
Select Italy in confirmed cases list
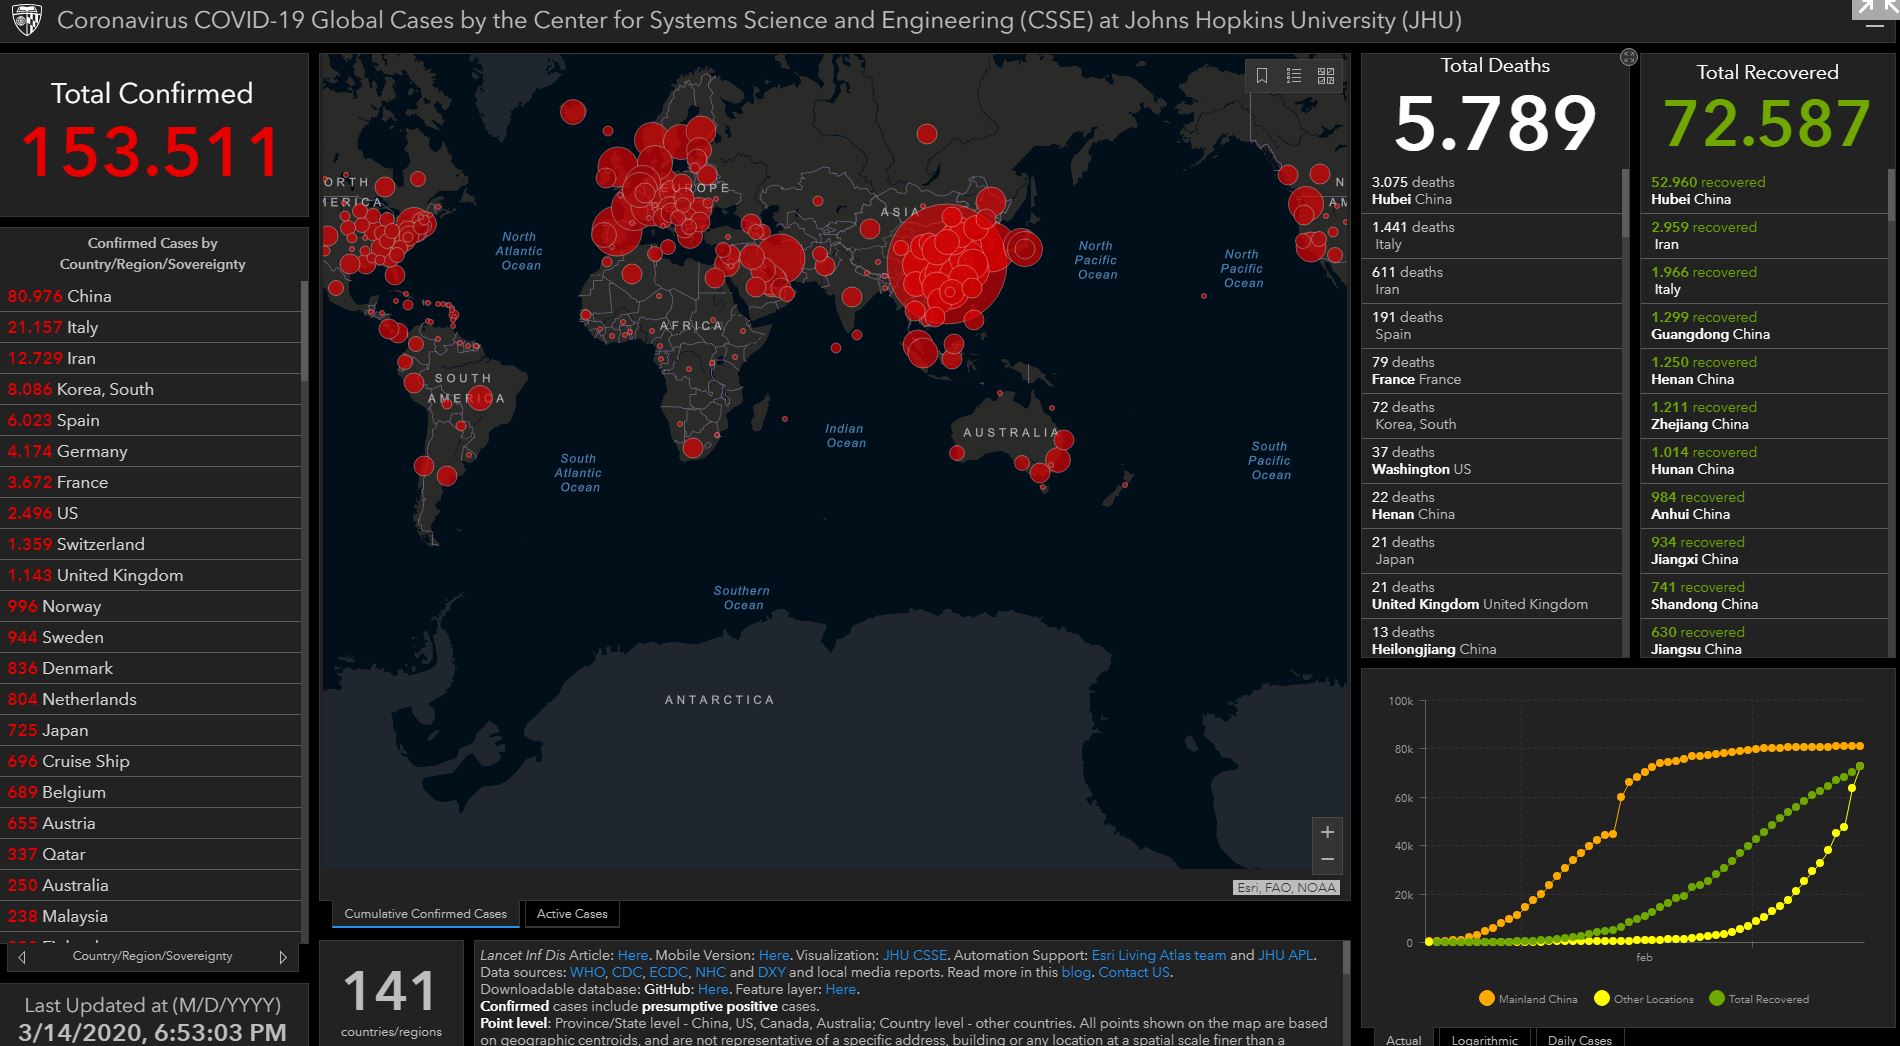click(x=150, y=327)
